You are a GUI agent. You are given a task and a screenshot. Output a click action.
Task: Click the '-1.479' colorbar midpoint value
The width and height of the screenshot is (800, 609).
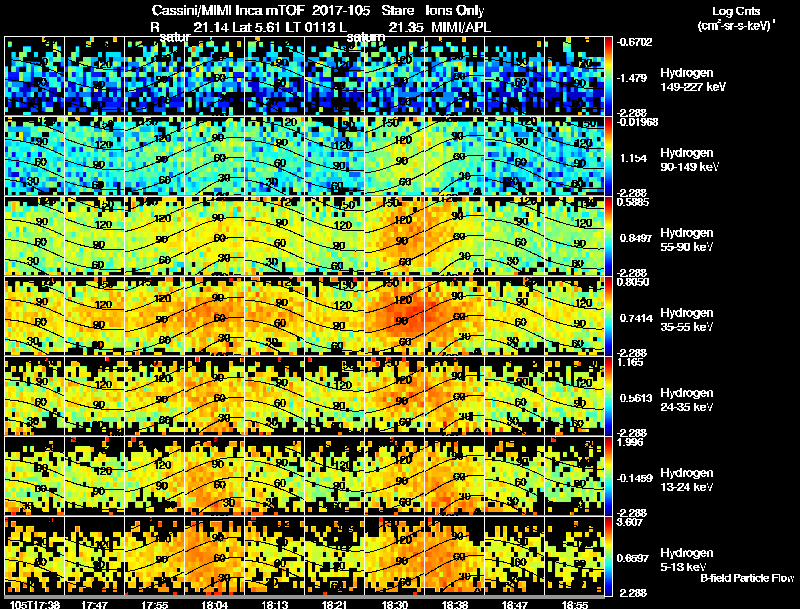632,78
